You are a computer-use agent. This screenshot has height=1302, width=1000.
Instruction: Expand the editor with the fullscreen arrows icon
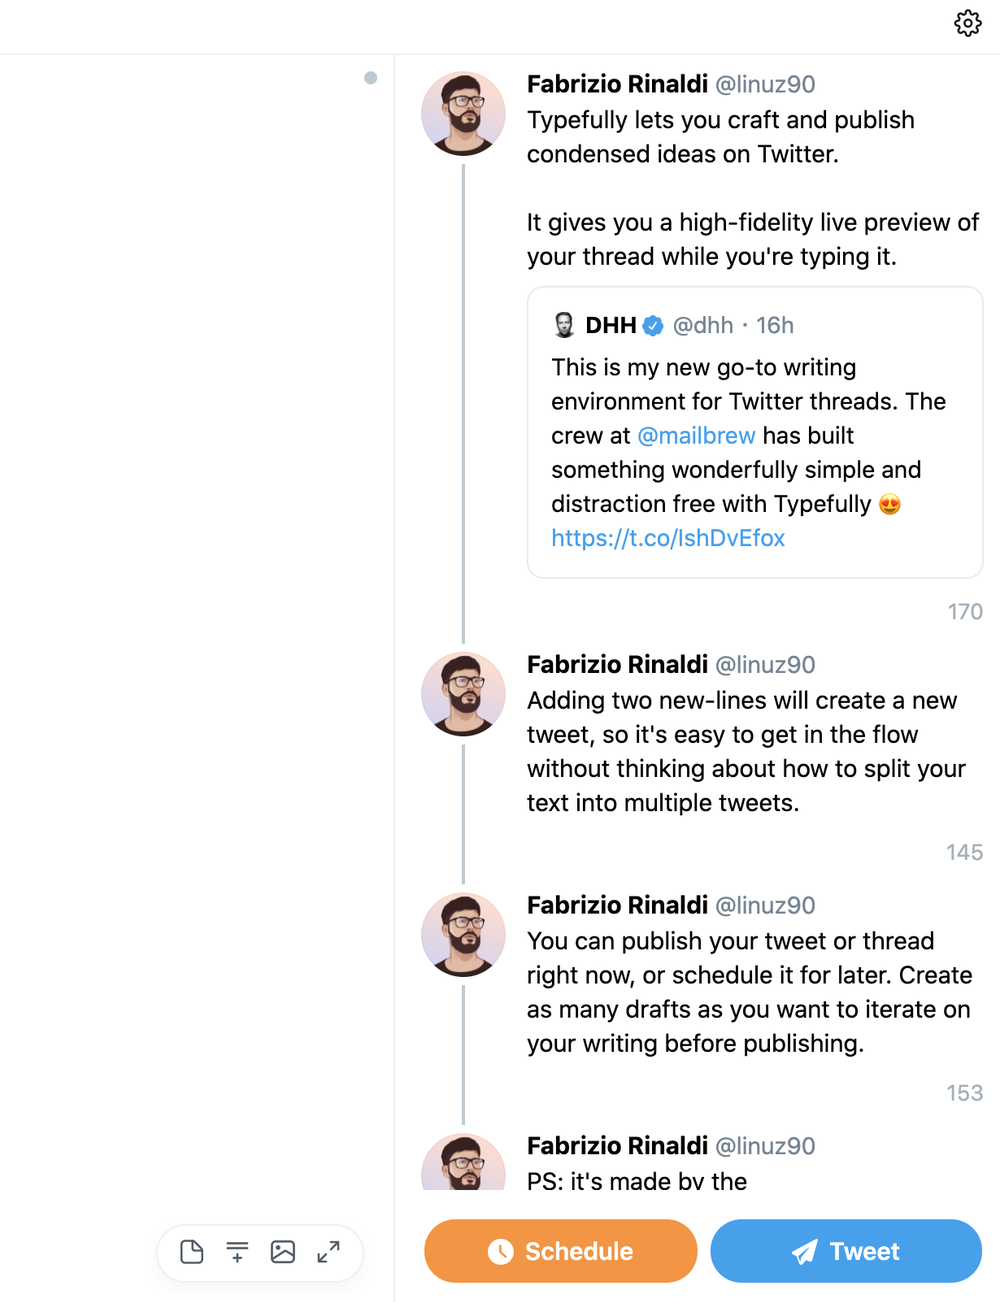tap(329, 1251)
